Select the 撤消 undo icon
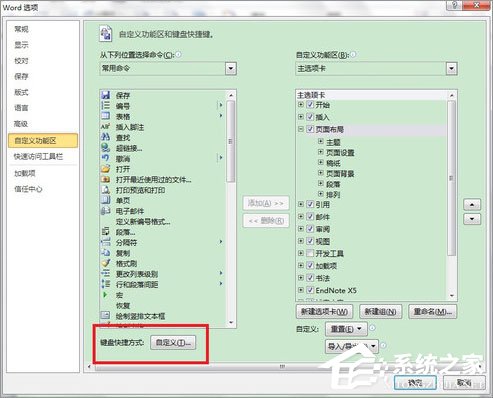Image resolution: width=493 pixels, height=398 pixels. tap(105, 158)
